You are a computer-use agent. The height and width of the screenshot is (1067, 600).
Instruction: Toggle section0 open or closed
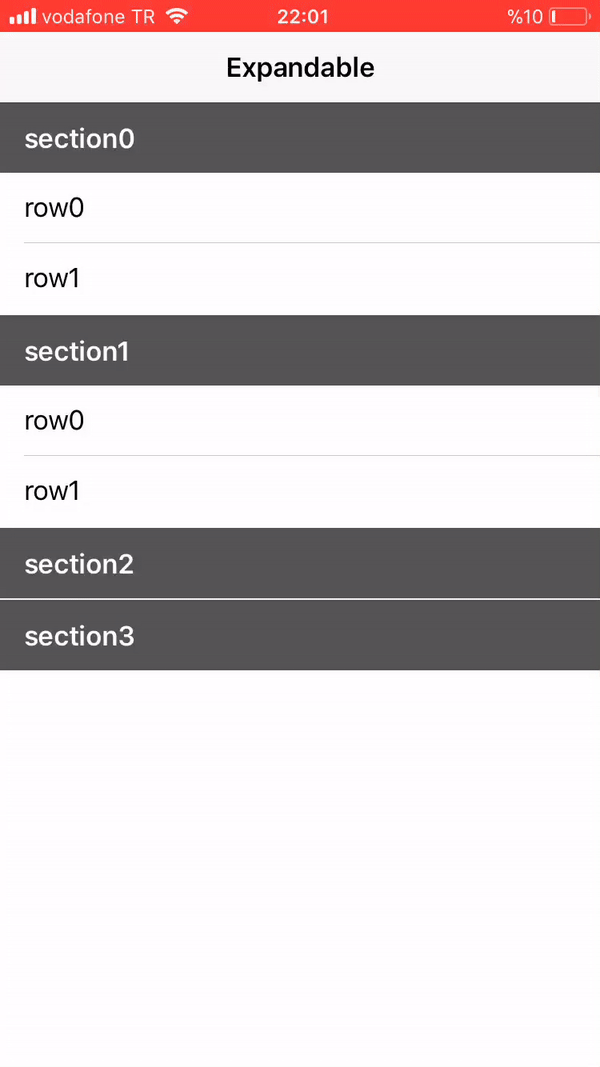(300, 137)
